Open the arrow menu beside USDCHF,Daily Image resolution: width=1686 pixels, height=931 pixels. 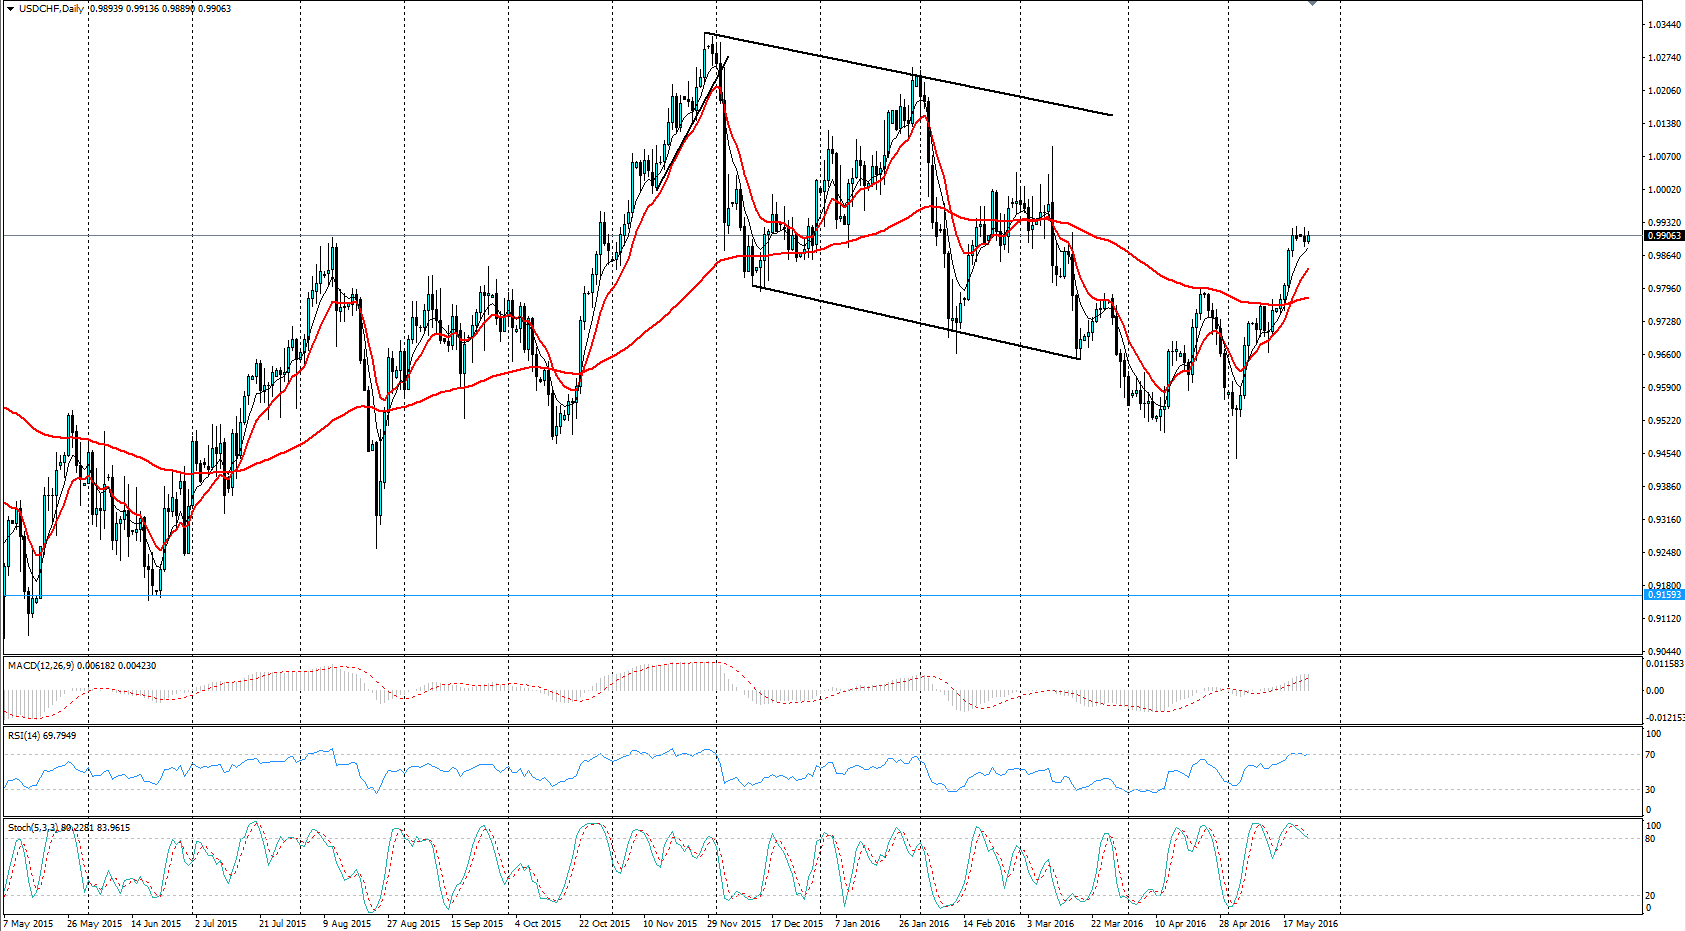[10, 8]
